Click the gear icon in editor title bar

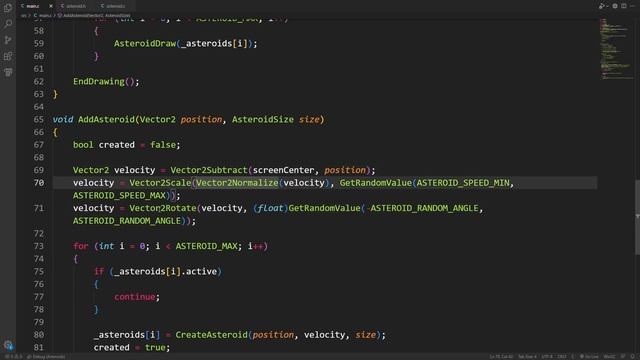click(x=615, y=6)
